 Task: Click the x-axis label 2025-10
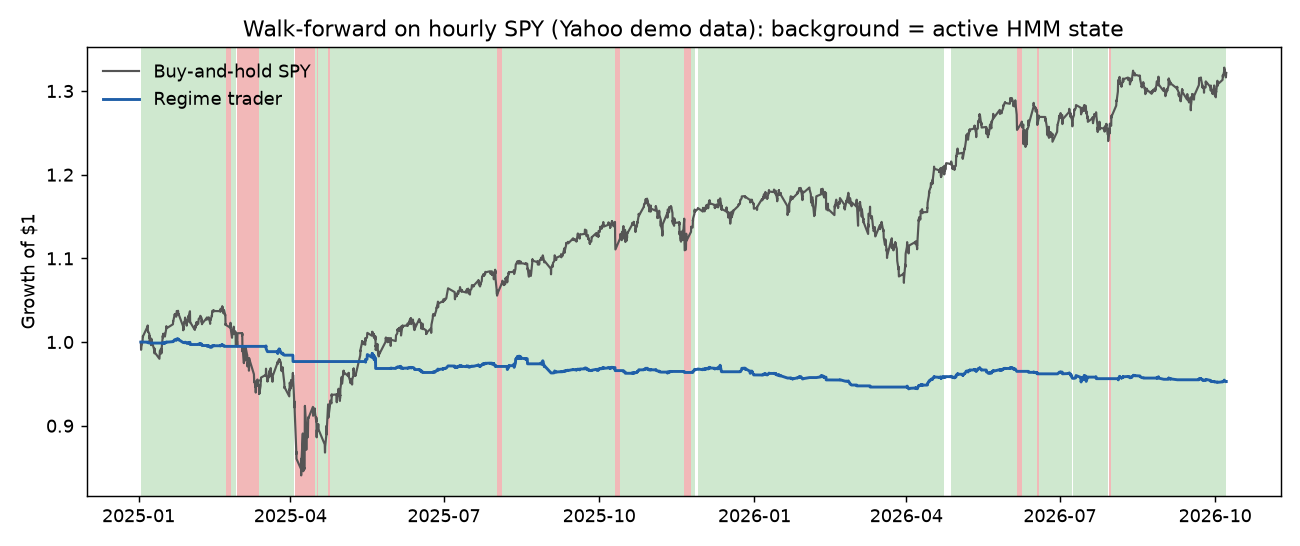599,517
